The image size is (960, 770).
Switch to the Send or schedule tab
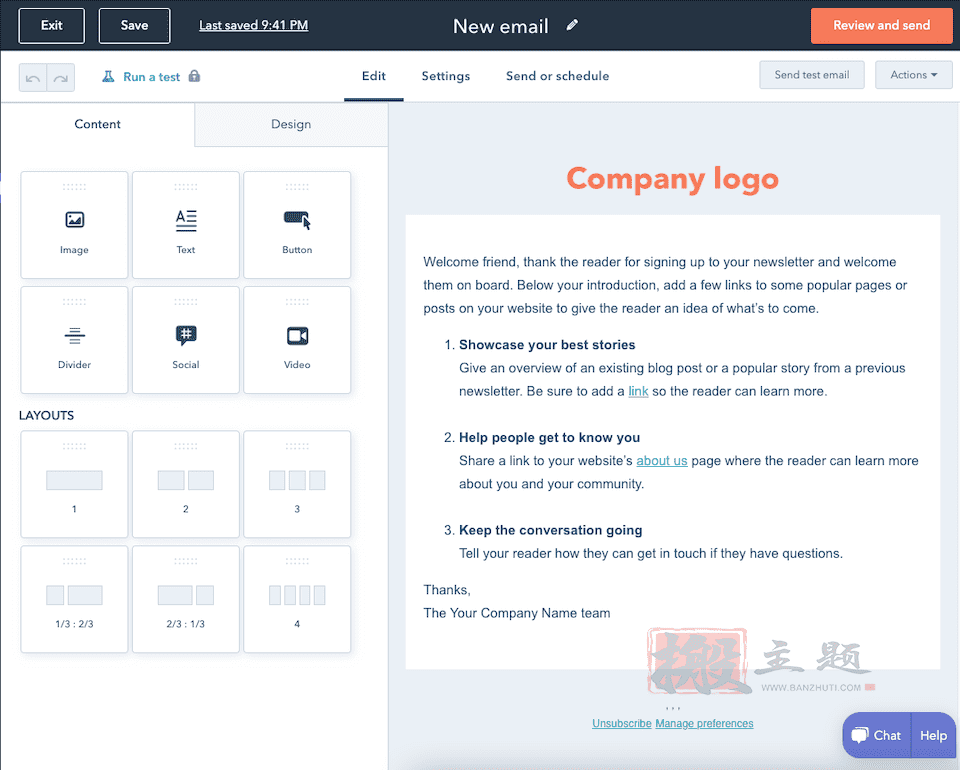coord(557,76)
